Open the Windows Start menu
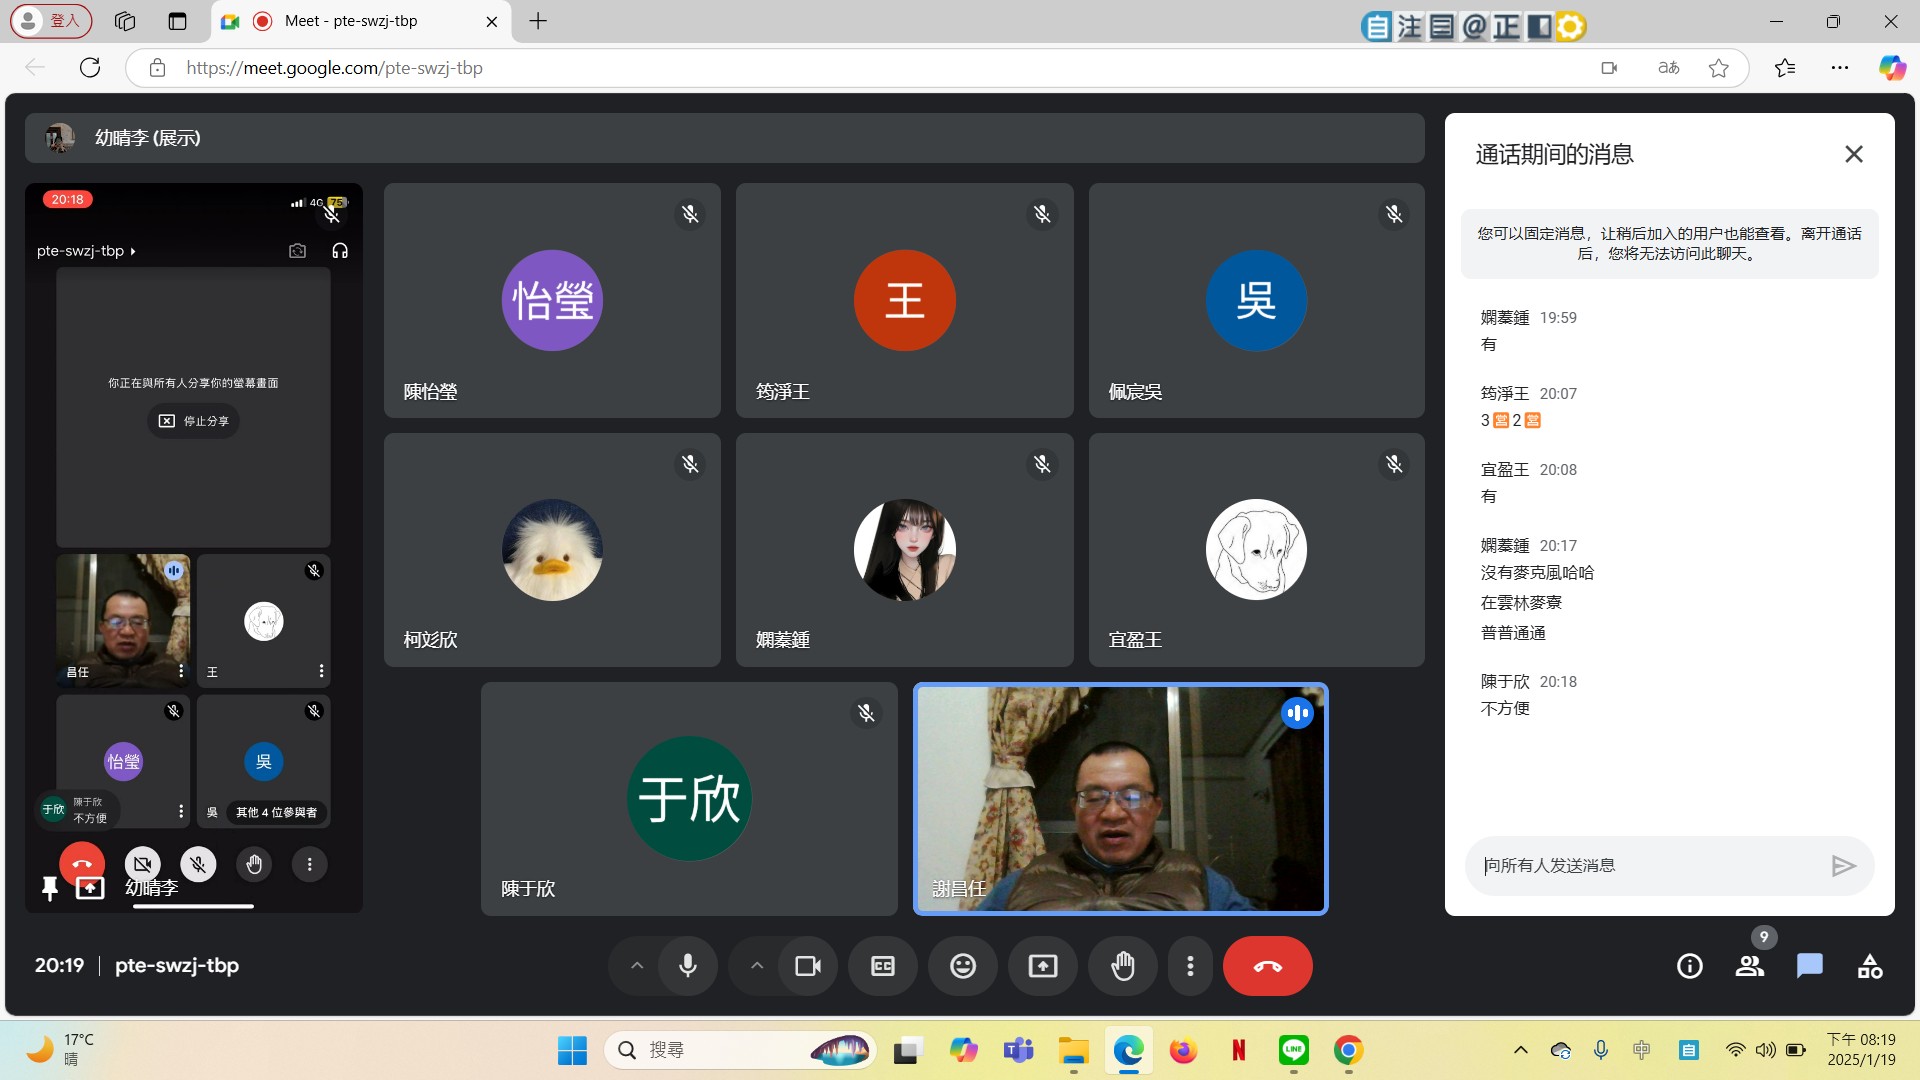This screenshot has width=1920, height=1080. coord(572,1050)
